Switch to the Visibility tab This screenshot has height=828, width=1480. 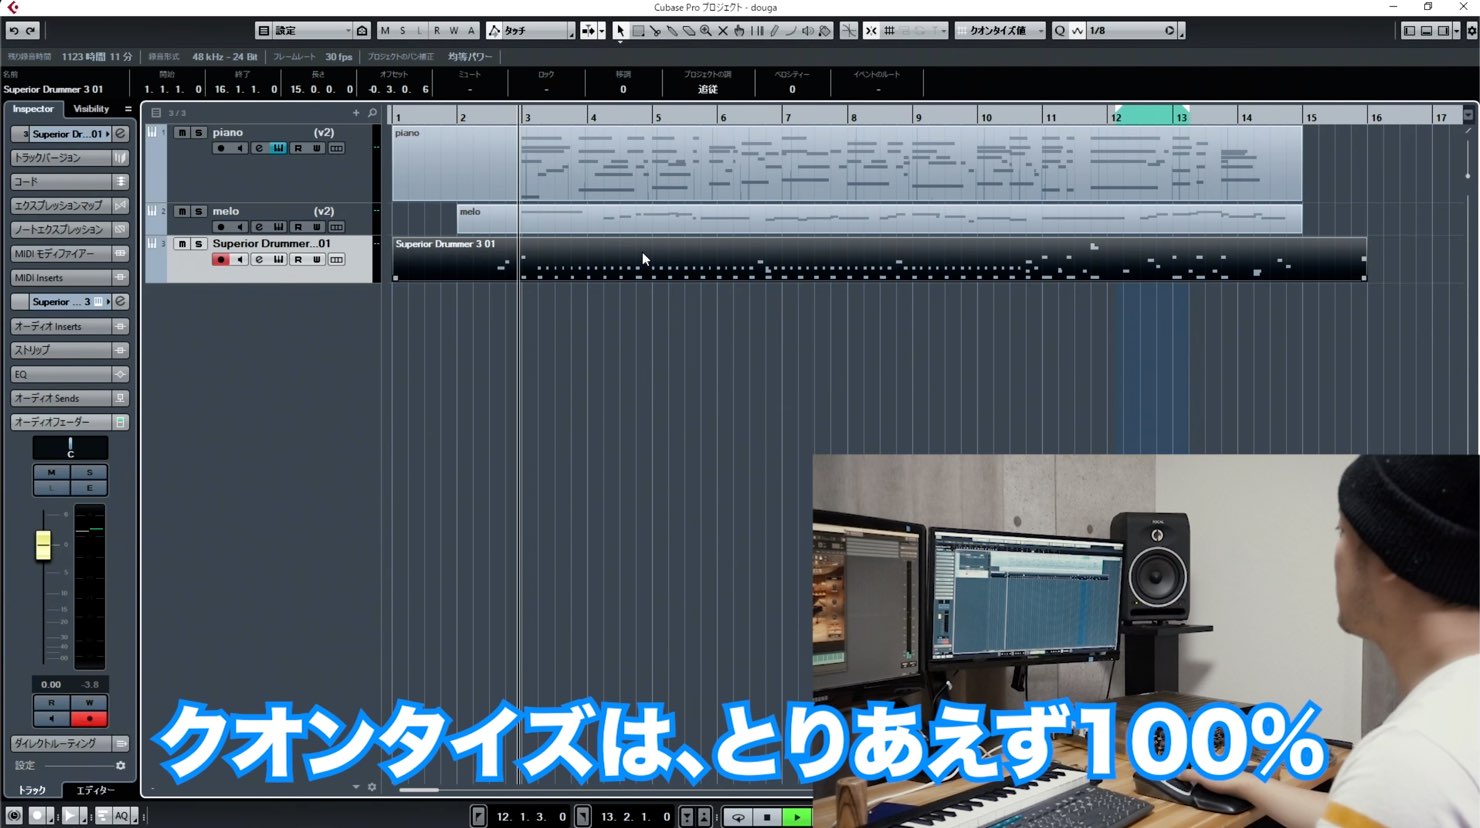click(91, 109)
